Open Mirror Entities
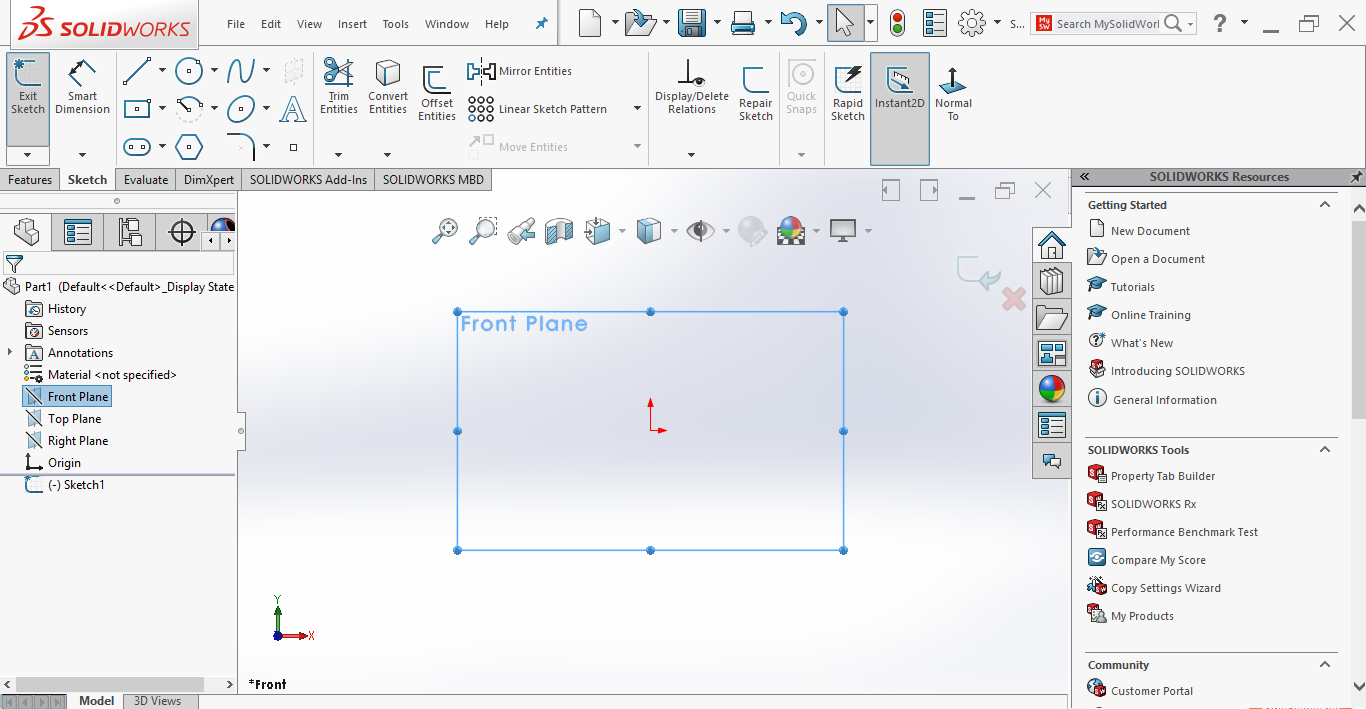The height and width of the screenshot is (709, 1366). point(520,71)
